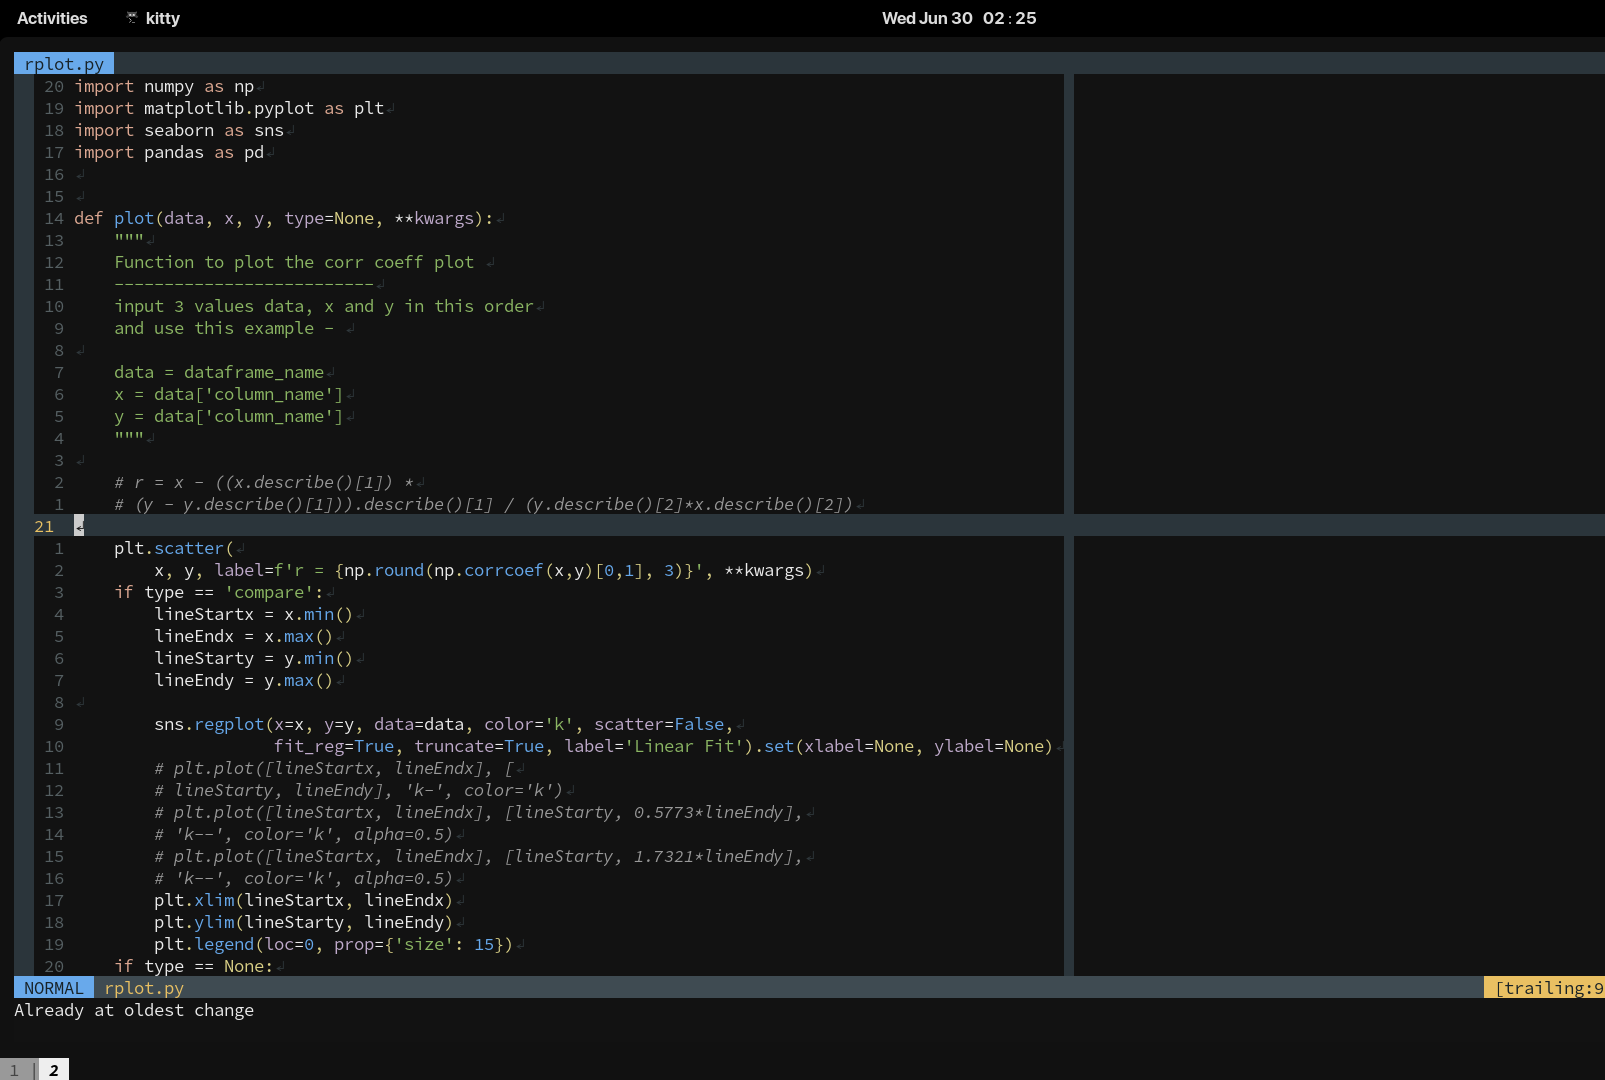Click the 'data = dataframe_name' line

tap(219, 372)
